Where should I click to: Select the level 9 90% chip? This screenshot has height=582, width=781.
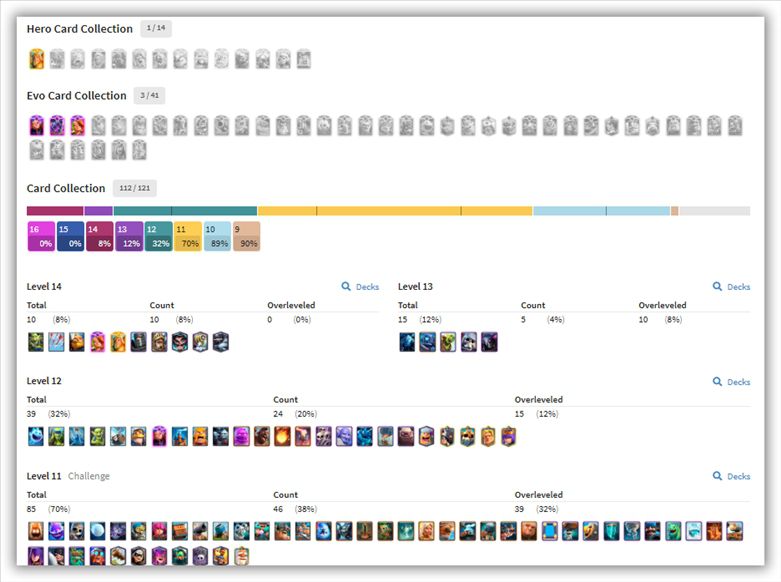point(247,236)
